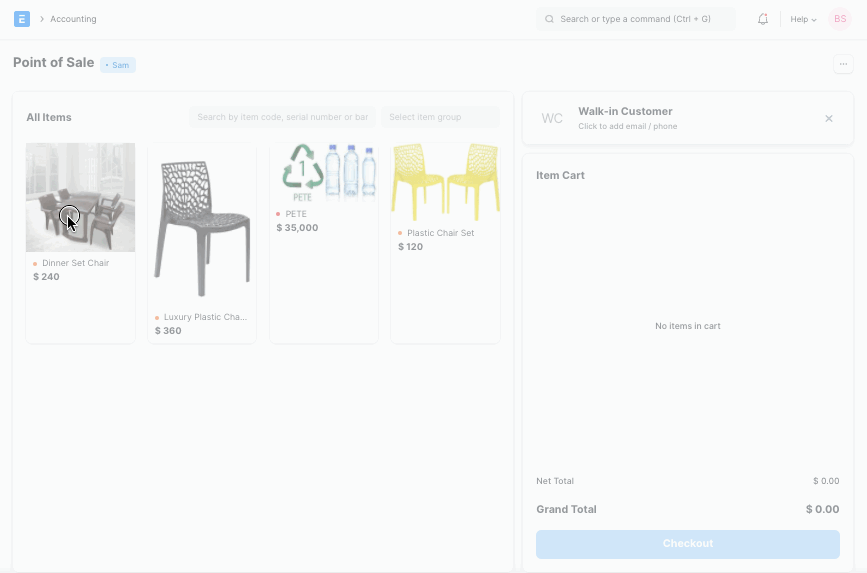Expand the Help dropdown menu
Viewport: 867px width, 573px height.
[x=803, y=19]
